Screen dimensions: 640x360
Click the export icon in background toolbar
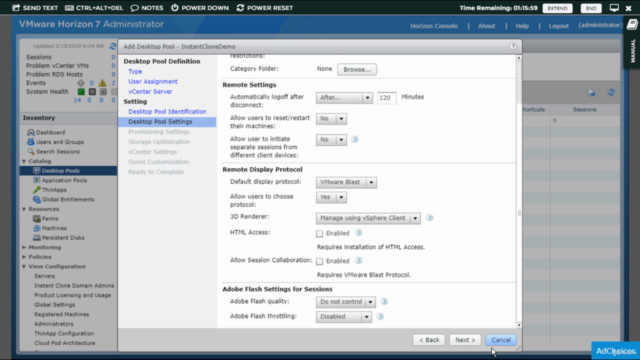coord(591,93)
